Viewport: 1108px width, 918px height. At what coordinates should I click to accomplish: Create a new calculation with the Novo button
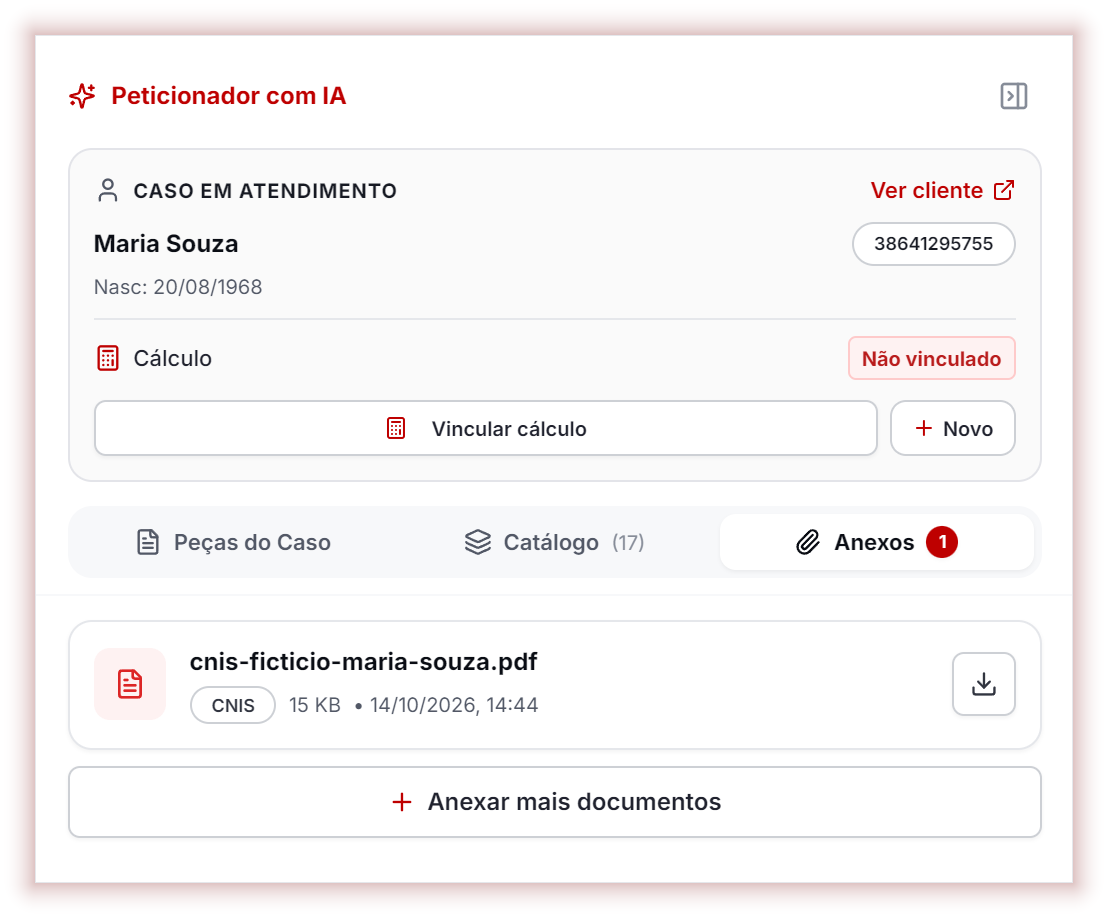[953, 428]
